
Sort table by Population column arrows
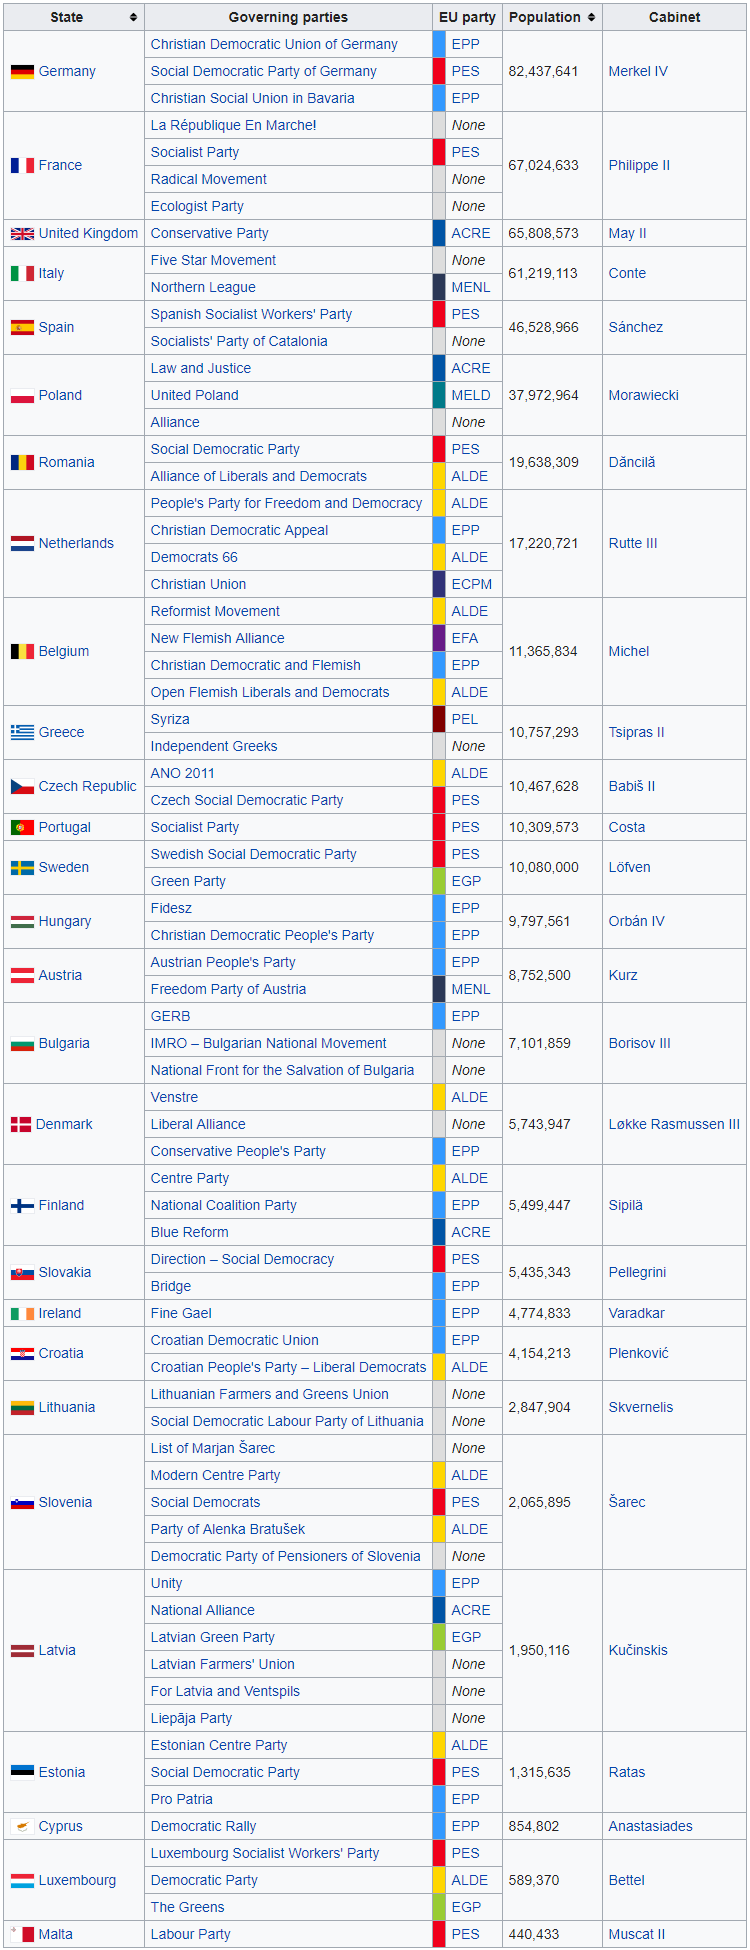[x=592, y=18]
